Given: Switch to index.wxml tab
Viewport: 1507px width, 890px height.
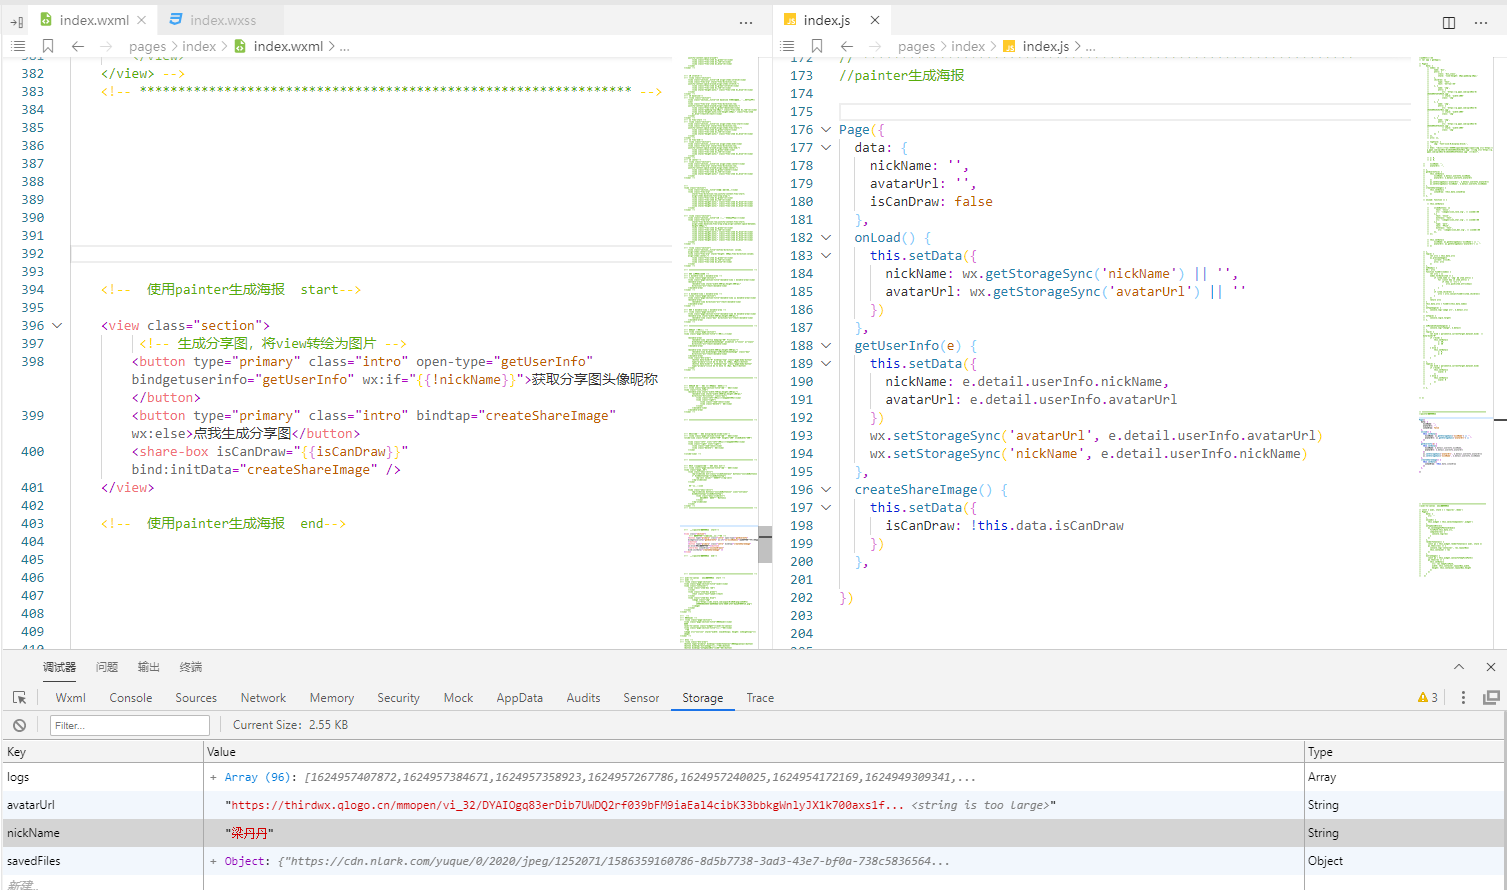Looking at the screenshot, I should click(x=94, y=20).
